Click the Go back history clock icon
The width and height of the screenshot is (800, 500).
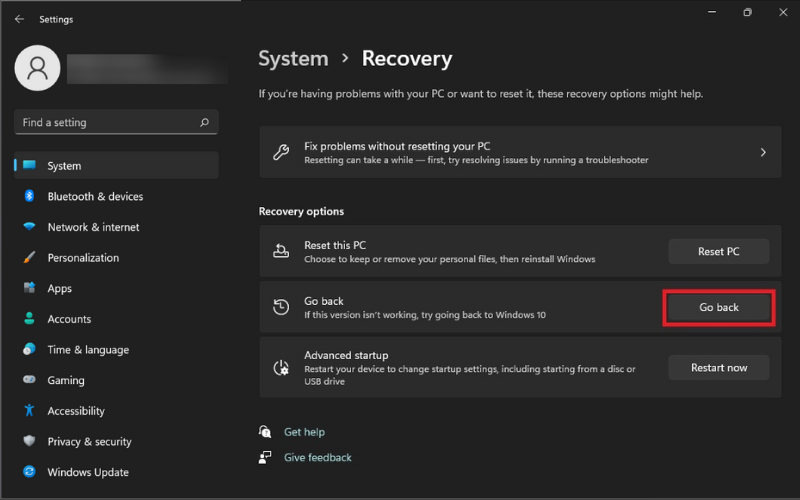click(281, 307)
